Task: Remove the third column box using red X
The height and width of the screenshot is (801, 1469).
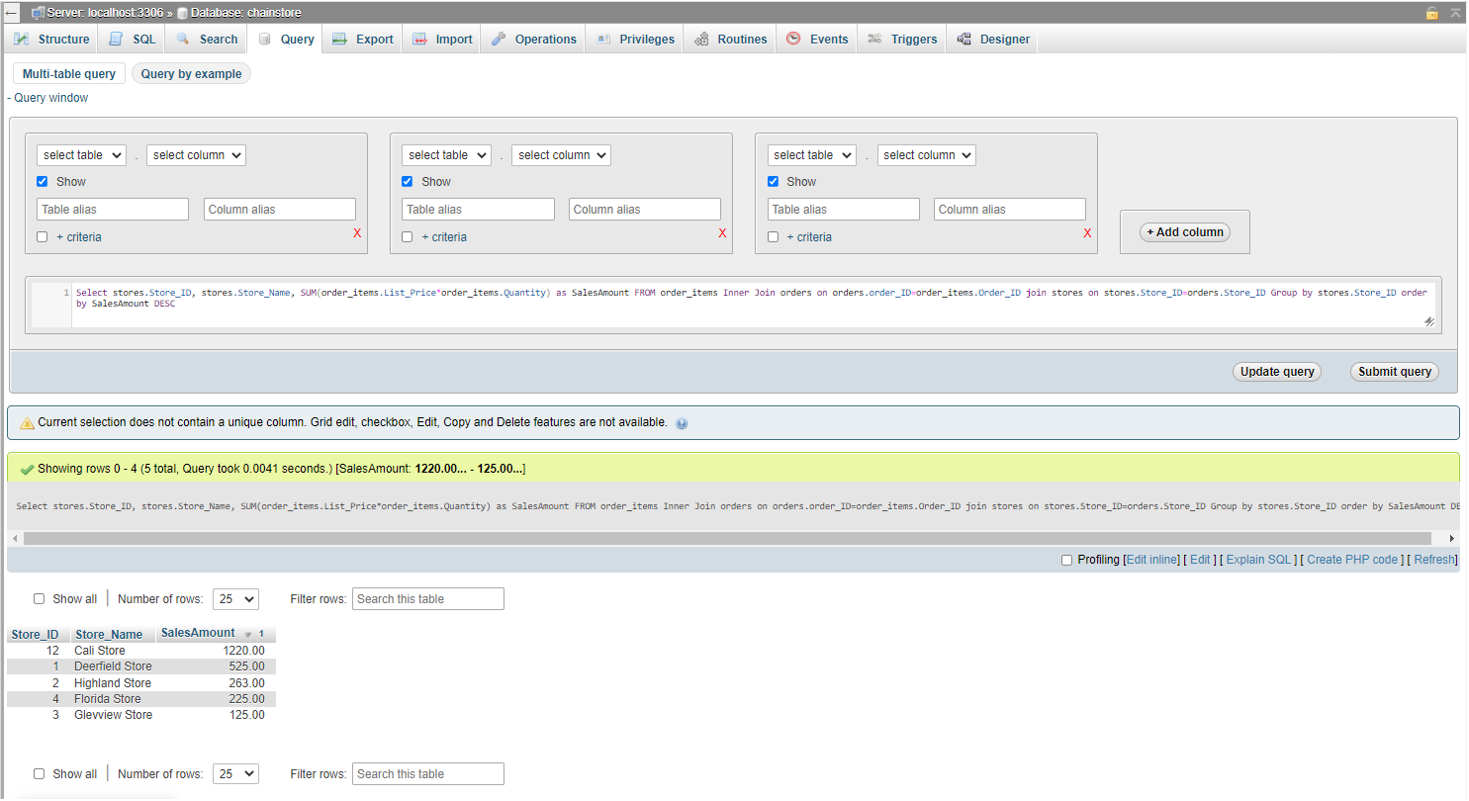Action: point(1087,233)
